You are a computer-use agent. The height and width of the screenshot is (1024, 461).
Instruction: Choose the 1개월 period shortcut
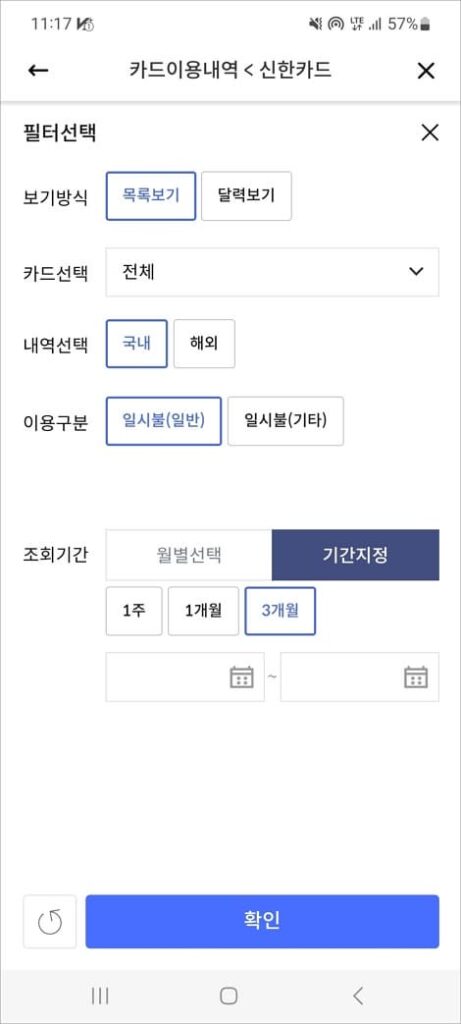coord(203,611)
